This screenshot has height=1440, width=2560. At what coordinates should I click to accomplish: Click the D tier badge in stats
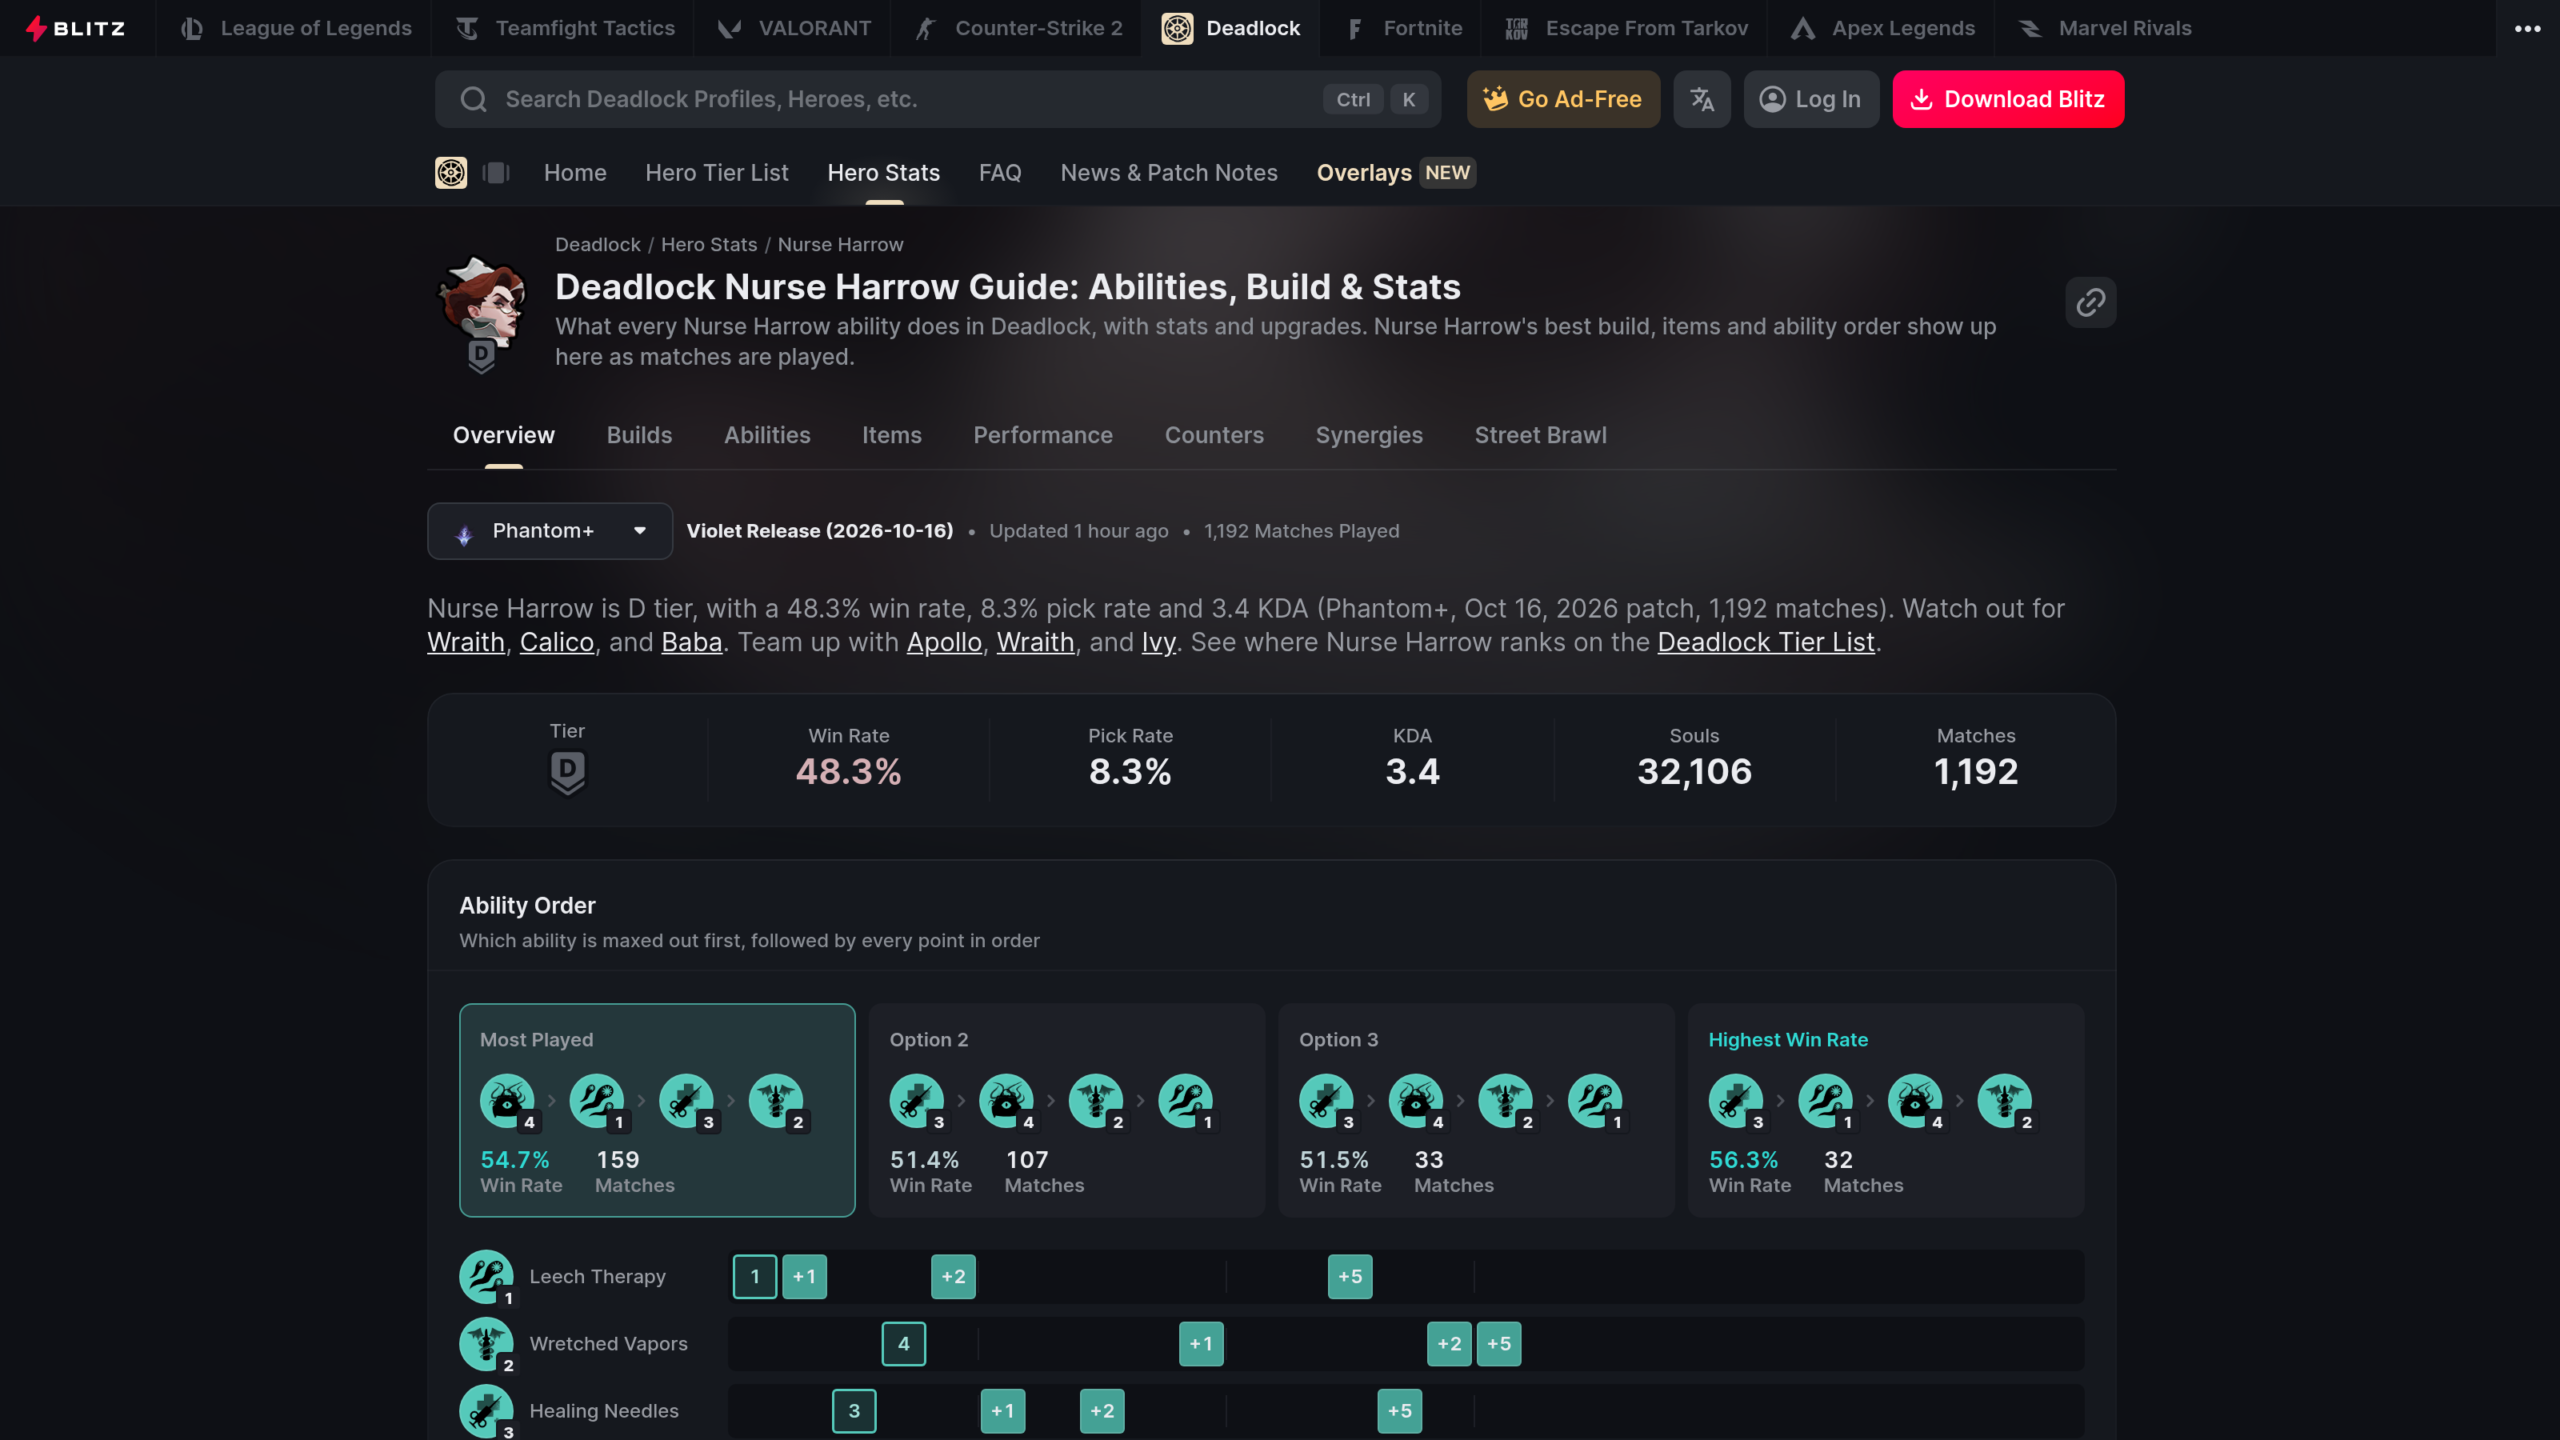[567, 773]
